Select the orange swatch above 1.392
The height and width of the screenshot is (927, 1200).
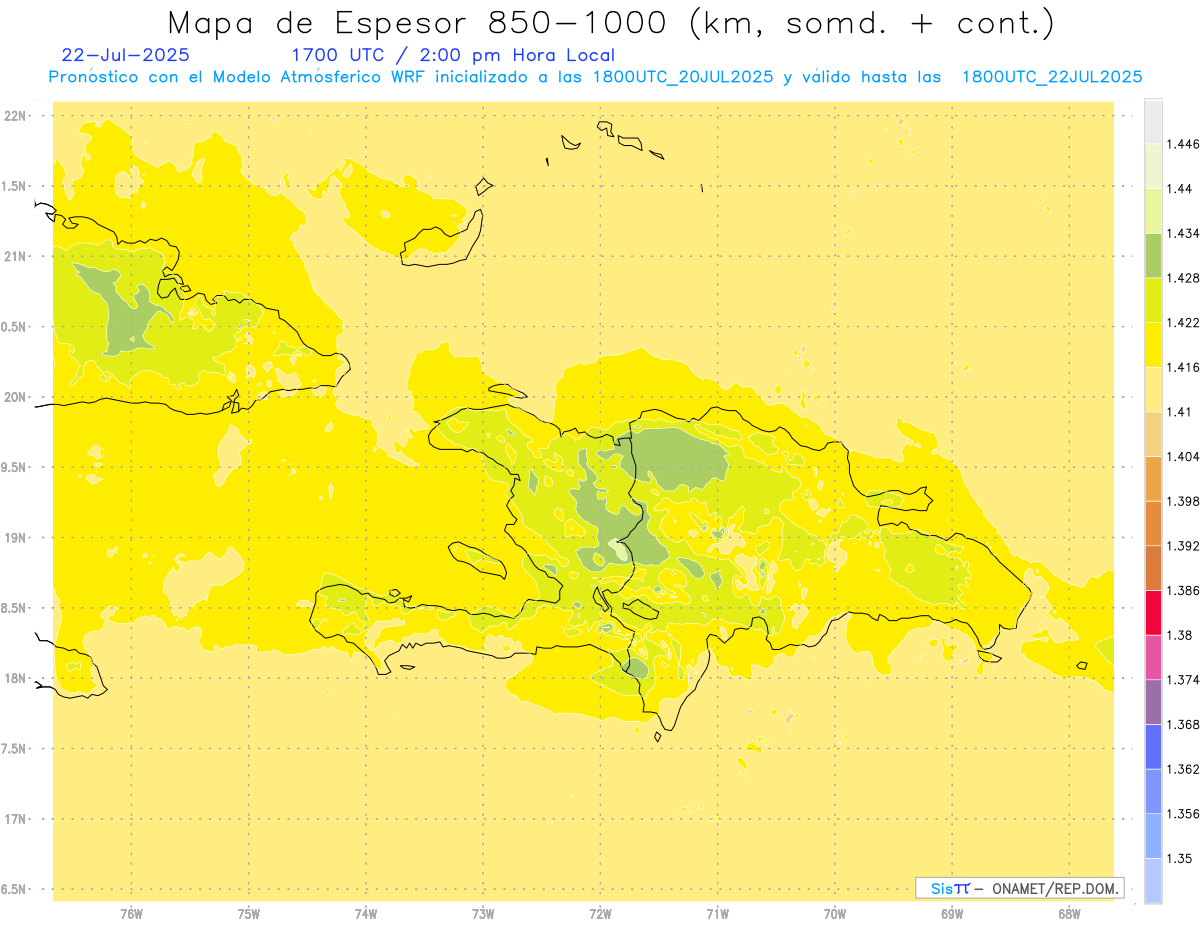pyautogui.click(x=1153, y=523)
